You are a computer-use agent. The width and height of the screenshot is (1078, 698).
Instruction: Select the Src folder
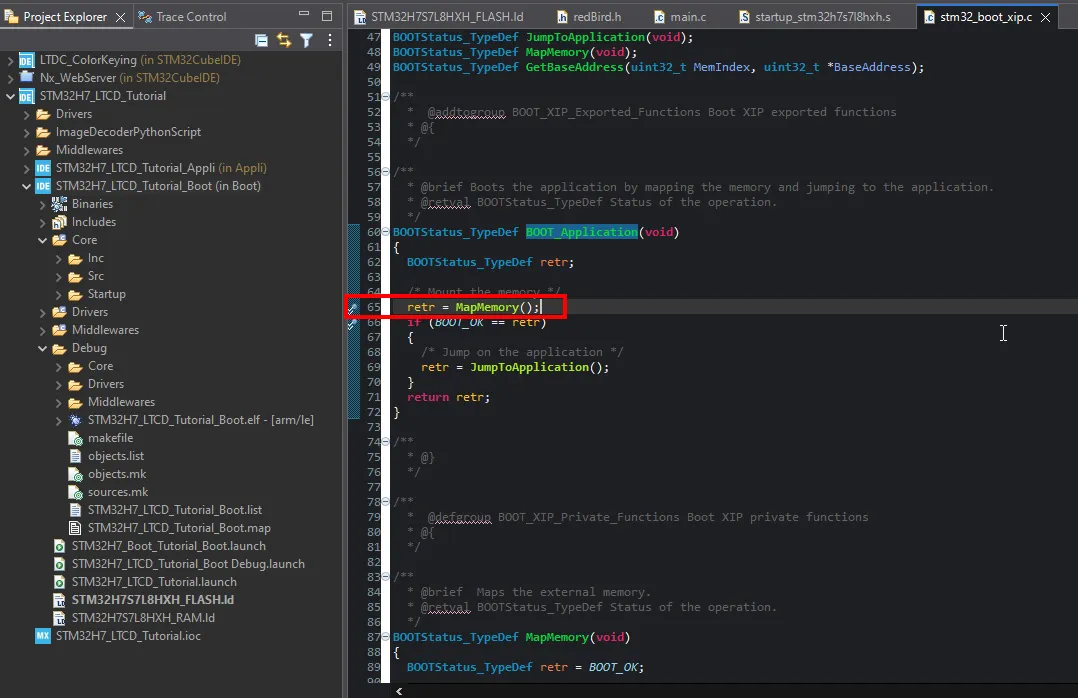96,276
